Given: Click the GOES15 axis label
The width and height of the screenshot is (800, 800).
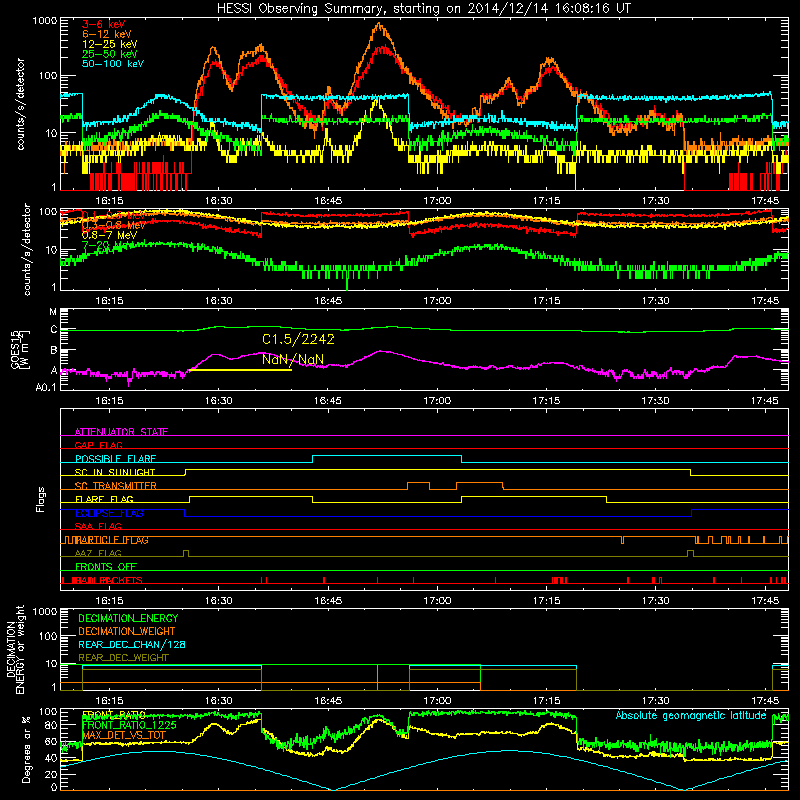Looking at the screenshot, I should [20, 349].
